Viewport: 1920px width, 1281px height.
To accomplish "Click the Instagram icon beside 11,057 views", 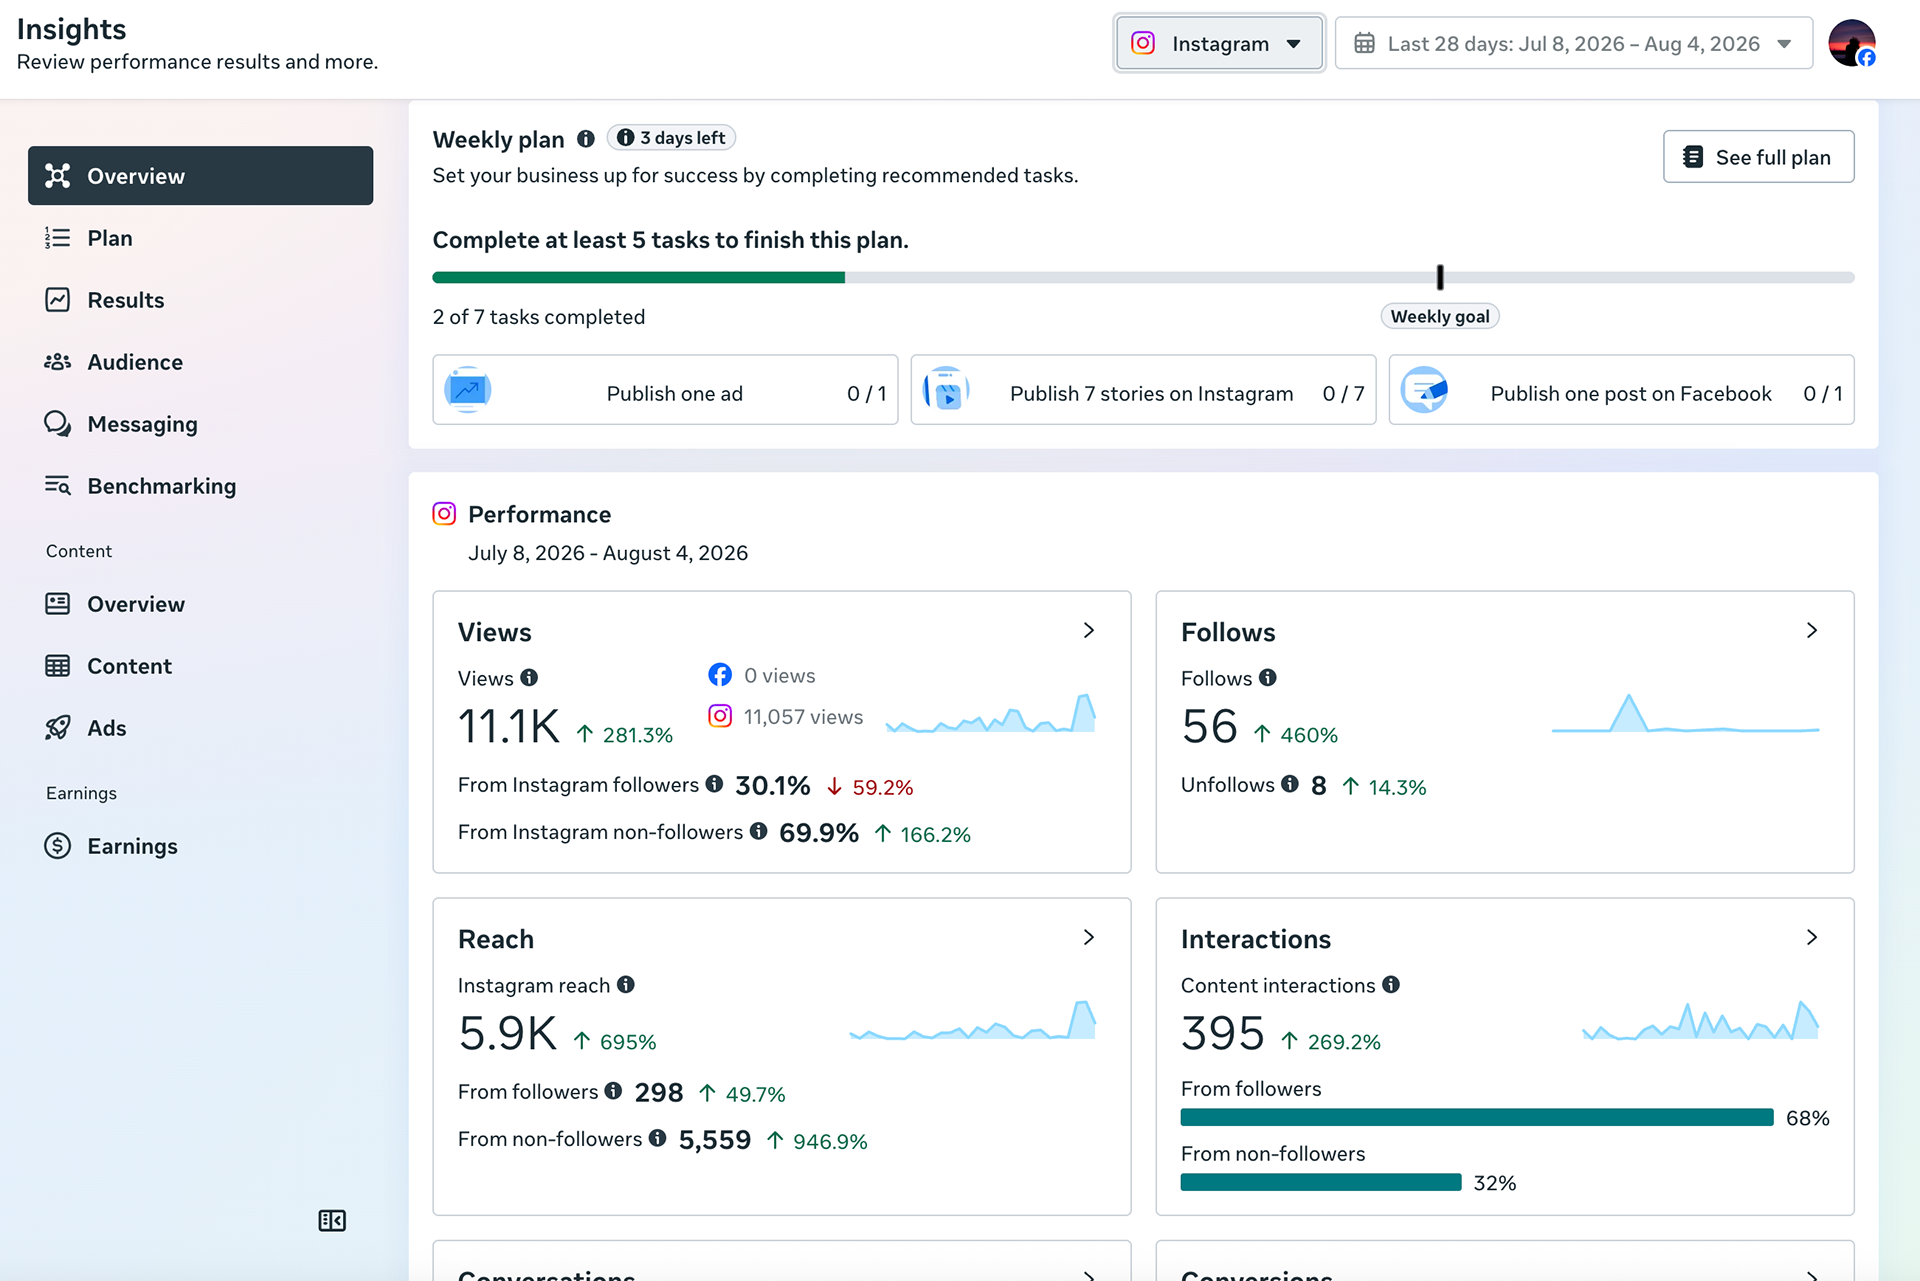I will tap(720, 716).
